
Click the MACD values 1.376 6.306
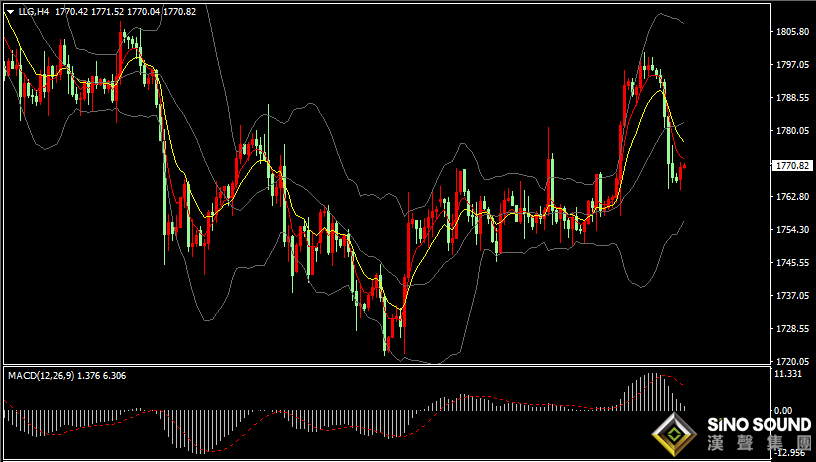click(x=101, y=376)
